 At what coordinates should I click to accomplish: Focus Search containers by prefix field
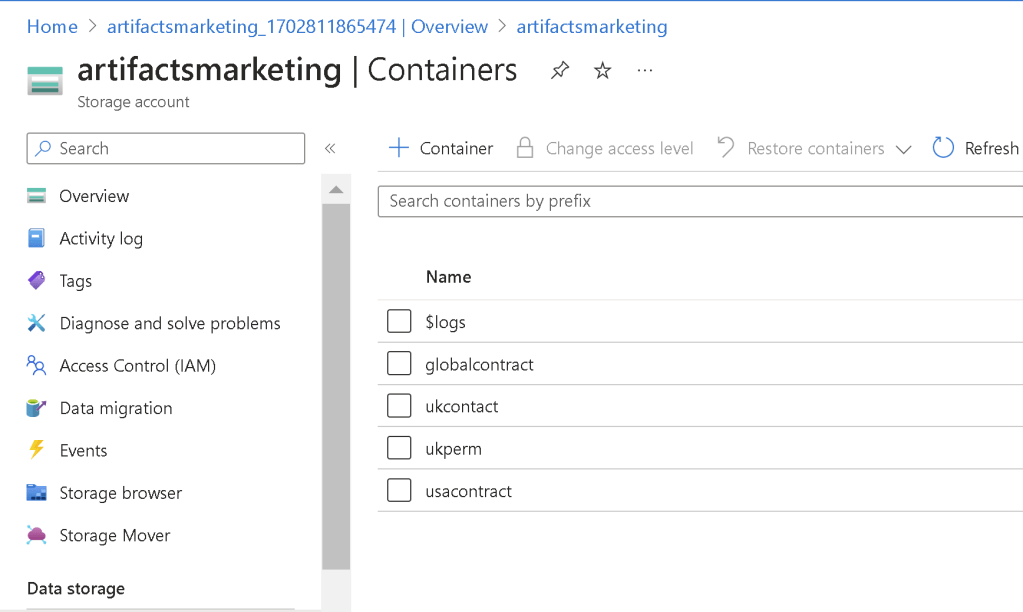700,201
